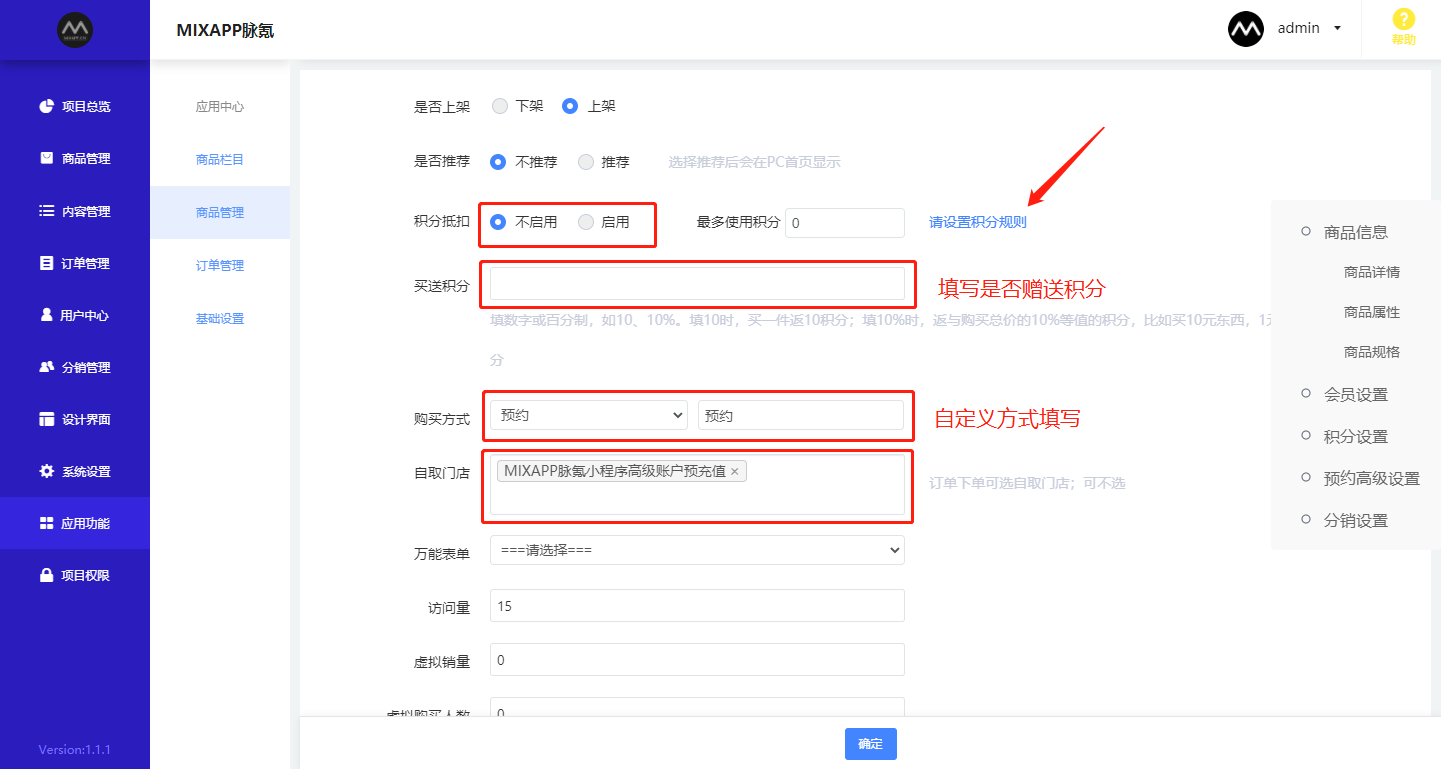Screen dimensions: 1441x769
Task: Click the 买送积分 input field
Action: click(x=697, y=284)
